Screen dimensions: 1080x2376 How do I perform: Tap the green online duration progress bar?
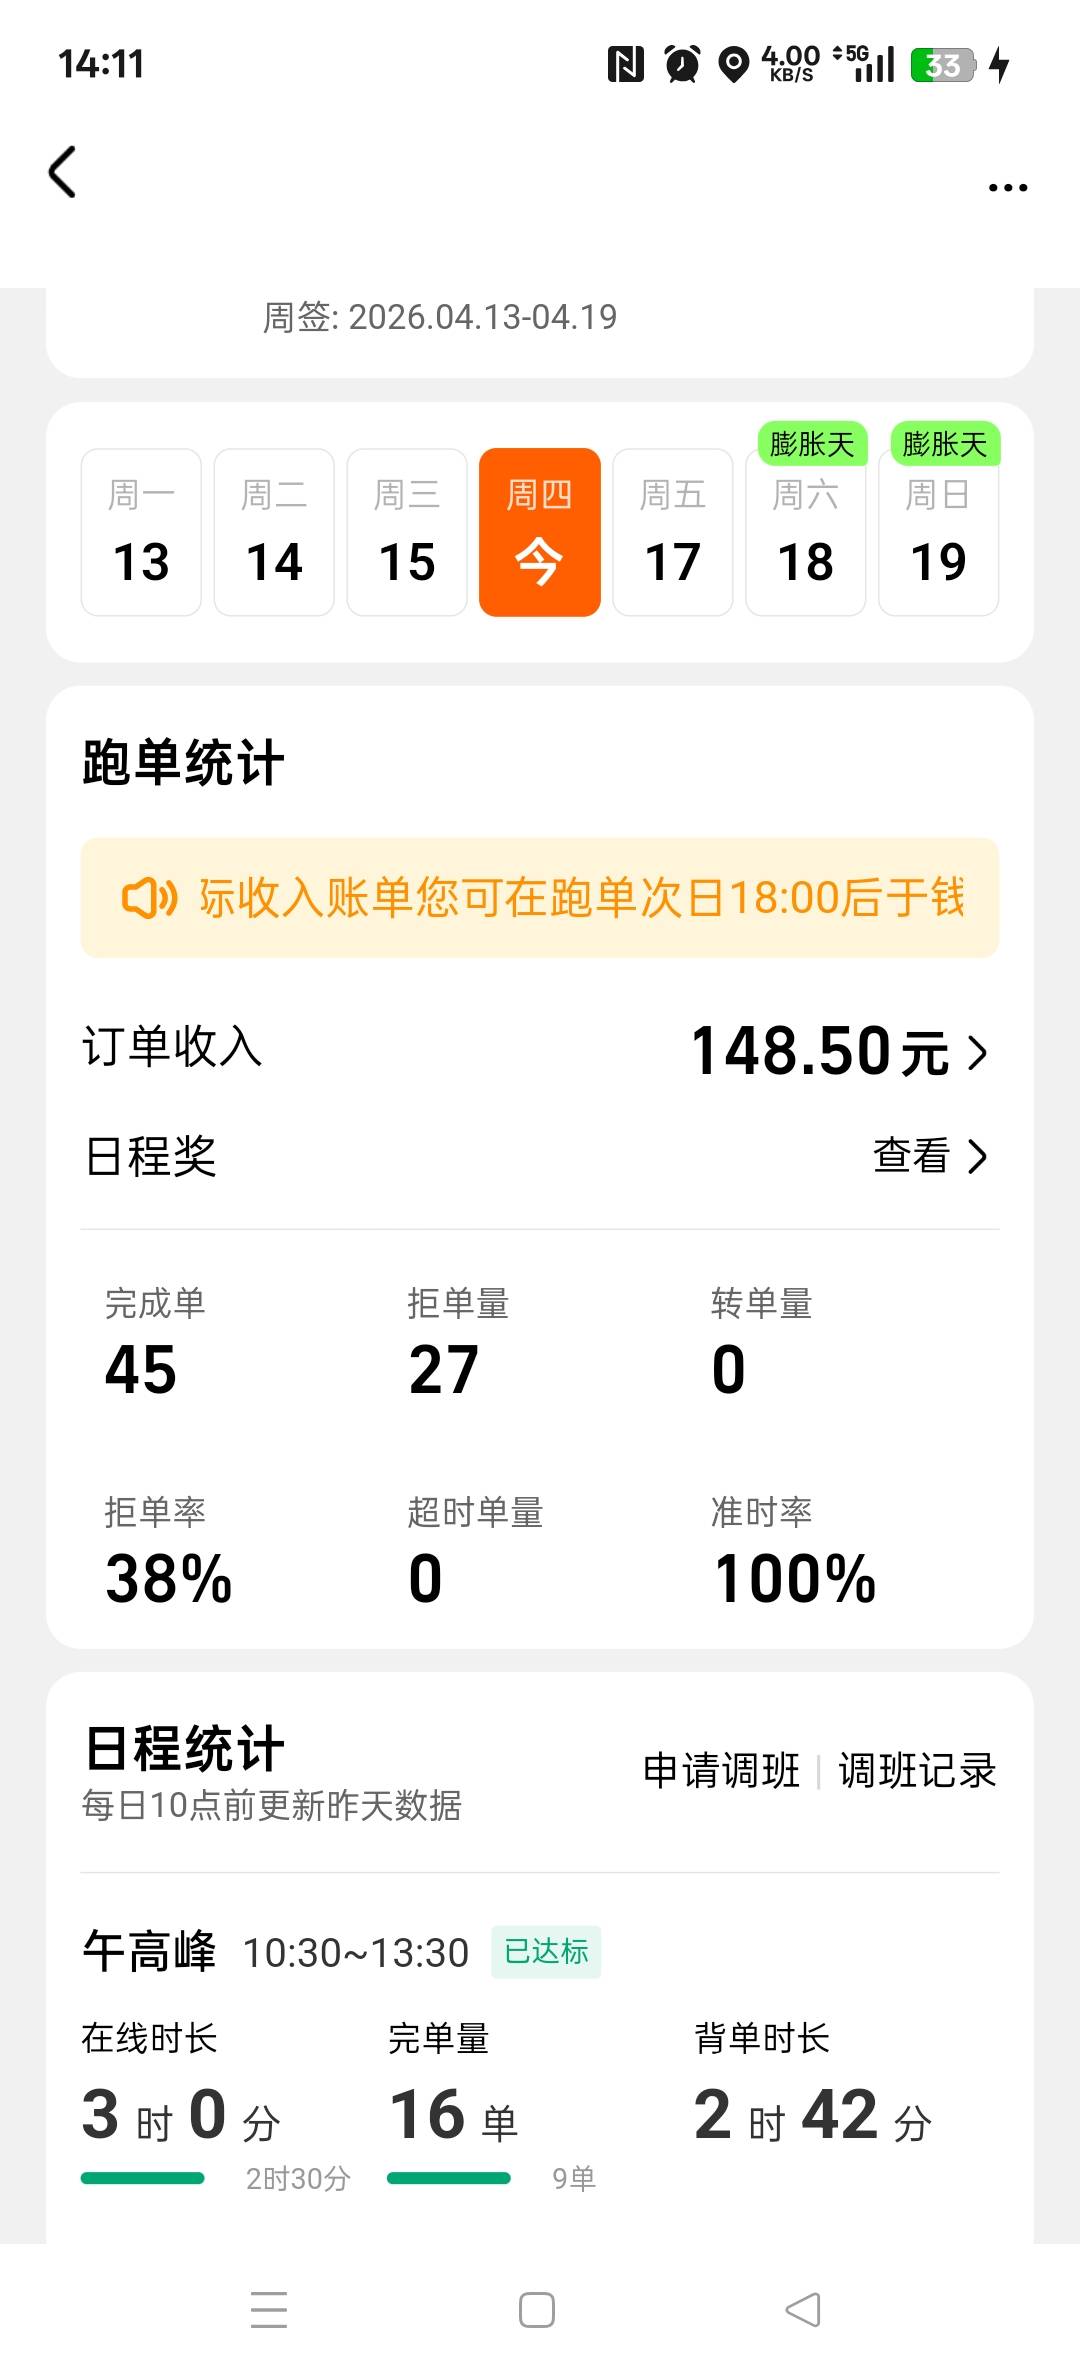point(143,2178)
